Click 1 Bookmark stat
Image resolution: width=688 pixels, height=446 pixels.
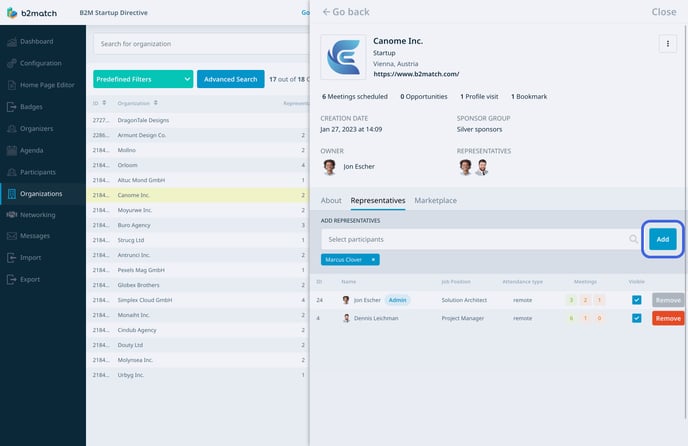point(529,97)
